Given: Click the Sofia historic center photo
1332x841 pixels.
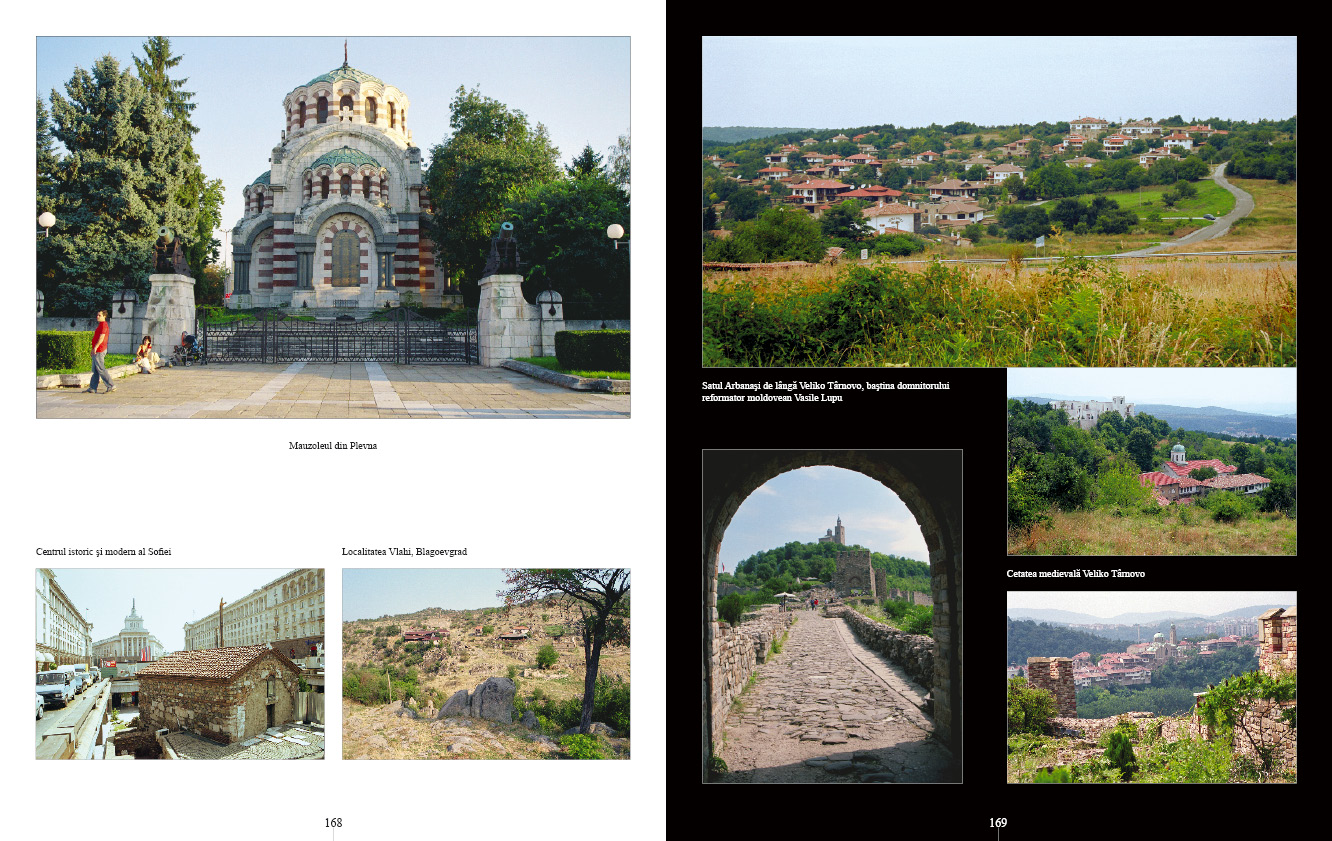Looking at the screenshot, I should pyautogui.click(x=180, y=664).
